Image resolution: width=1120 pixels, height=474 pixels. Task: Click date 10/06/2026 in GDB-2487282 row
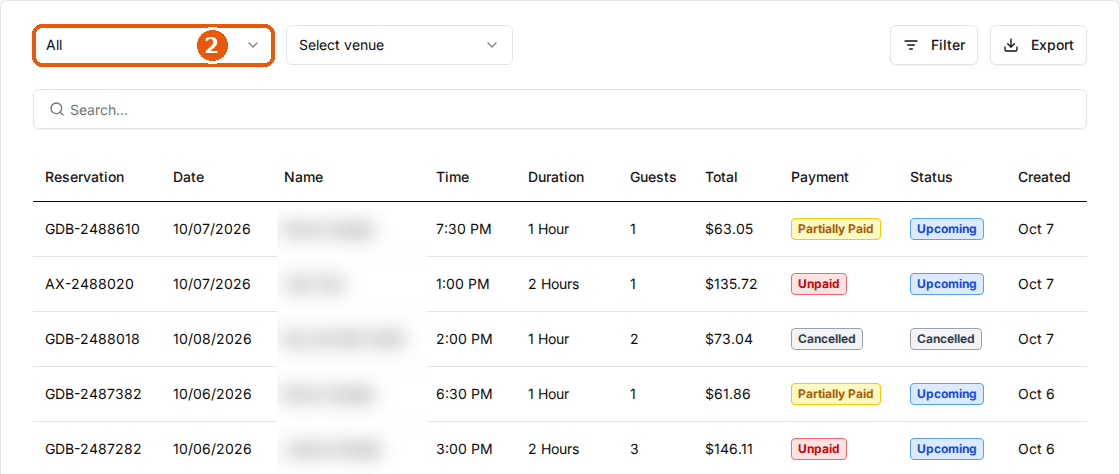click(x=212, y=449)
